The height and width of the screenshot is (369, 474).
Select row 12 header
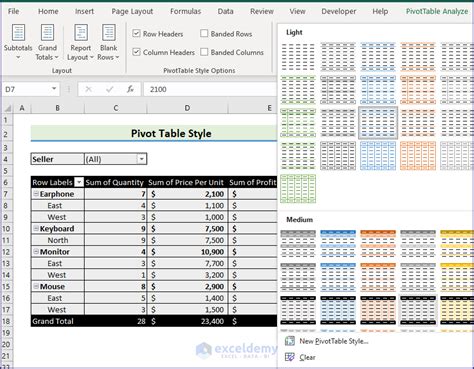click(x=6, y=252)
